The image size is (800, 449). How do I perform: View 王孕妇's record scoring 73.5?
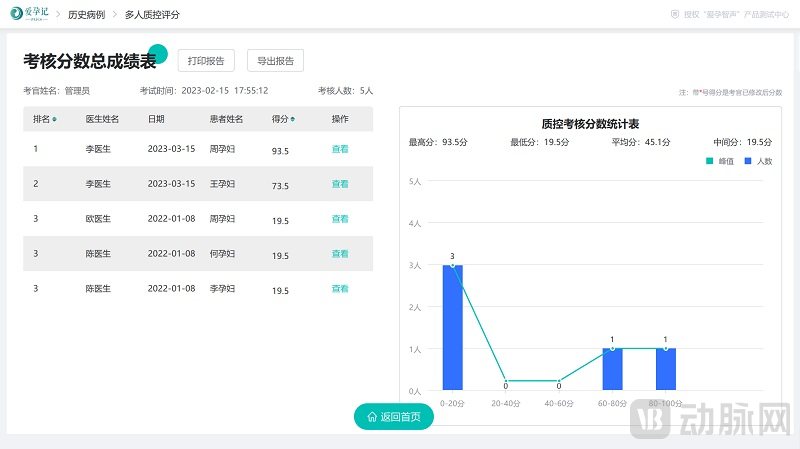340,184
